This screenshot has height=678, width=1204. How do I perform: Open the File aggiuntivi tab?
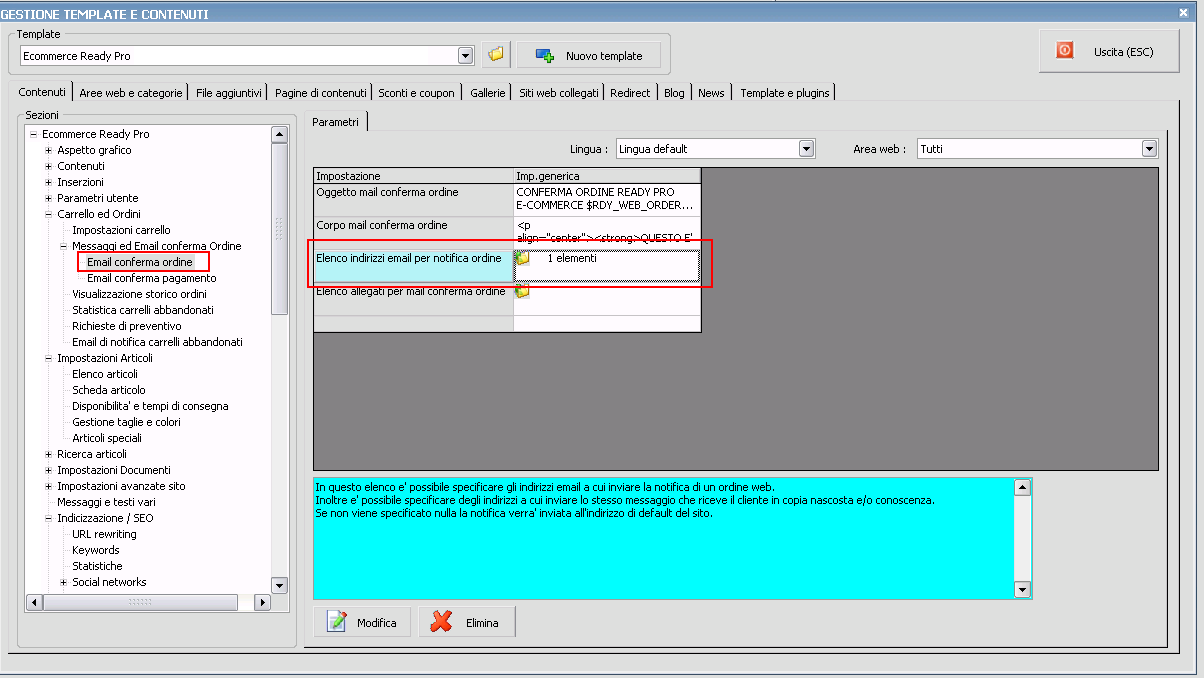tap(229, 92)
